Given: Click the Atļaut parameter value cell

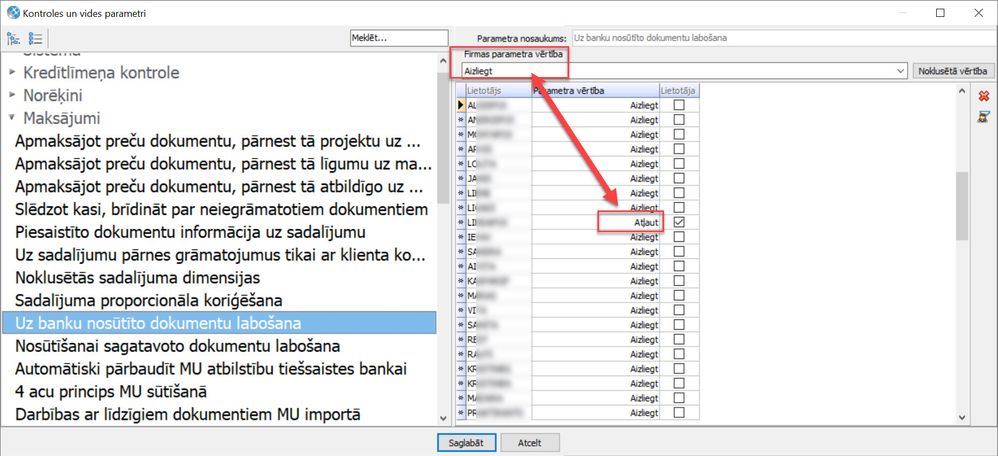Looking at the screenshot, I should [x=595, y=222].
